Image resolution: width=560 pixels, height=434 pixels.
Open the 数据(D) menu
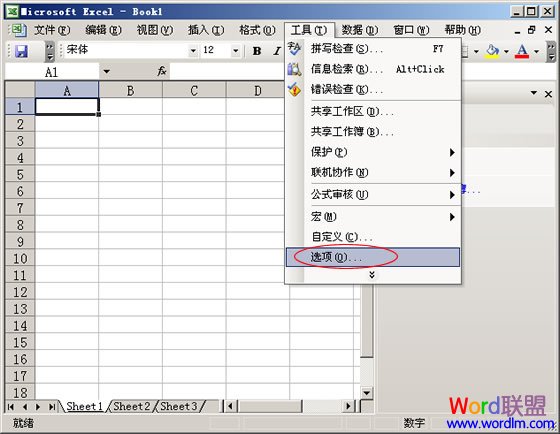(x=359, y=30)
